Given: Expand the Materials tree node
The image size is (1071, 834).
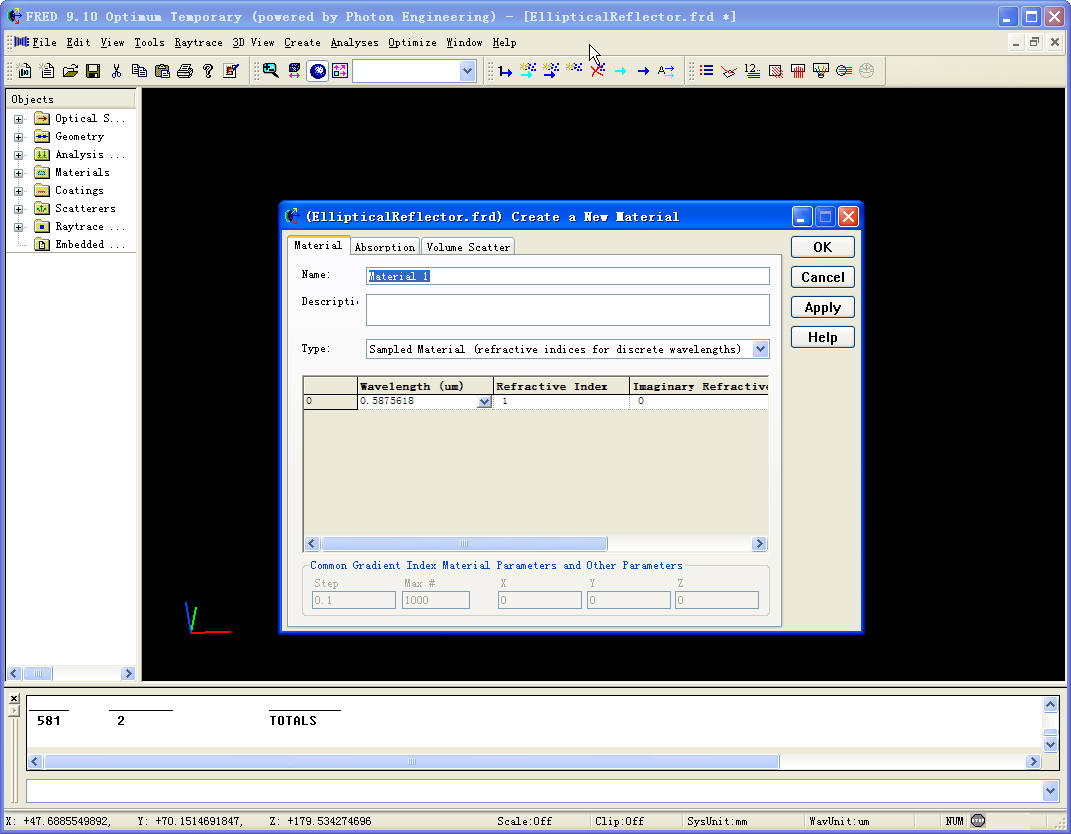Looking at the screenshot, I should (18, 173).
